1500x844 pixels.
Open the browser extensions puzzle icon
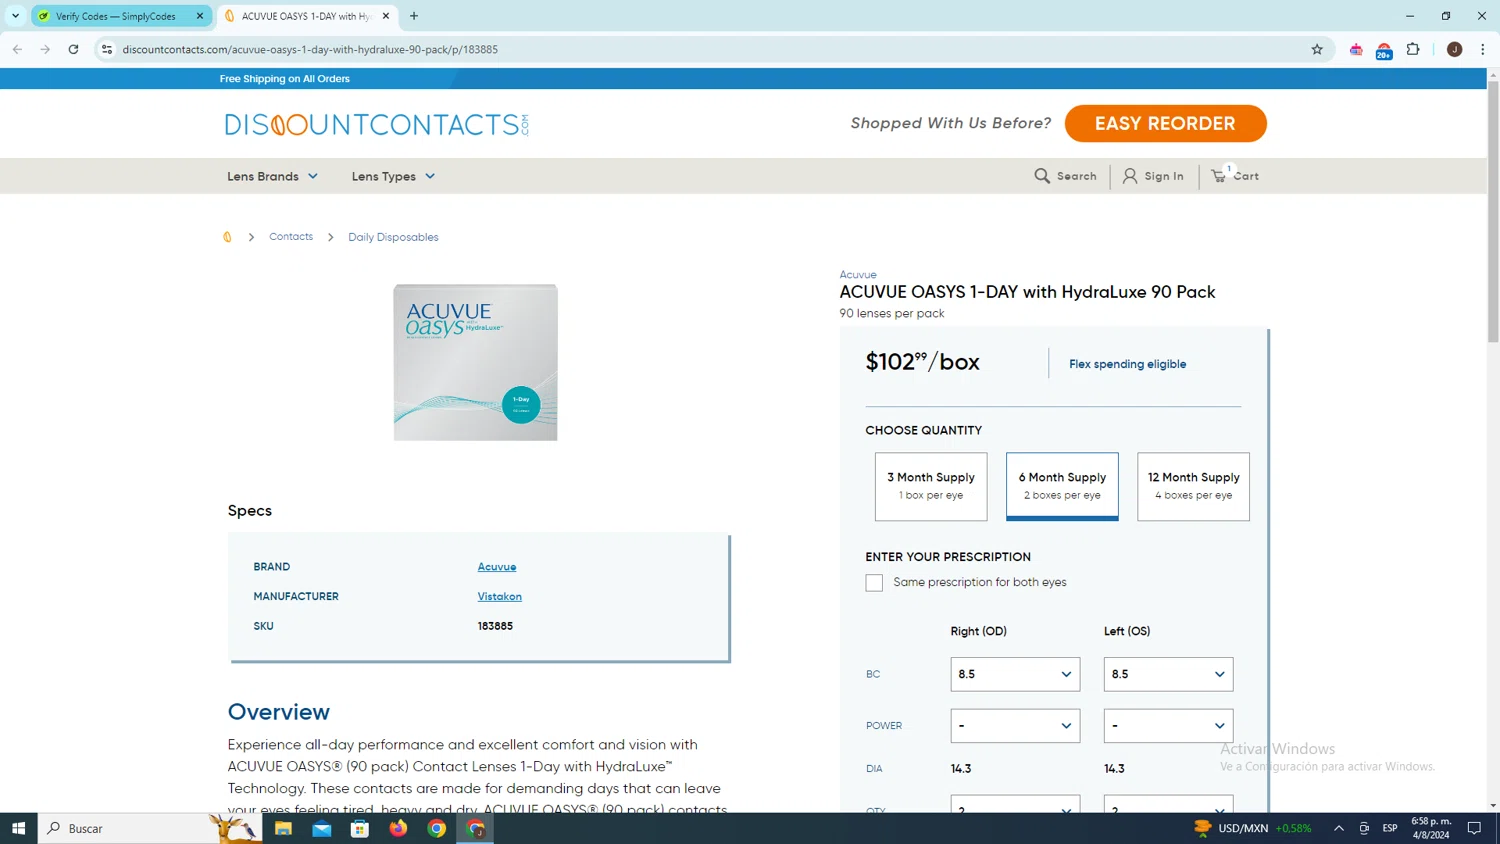(x=1413, y=49)
